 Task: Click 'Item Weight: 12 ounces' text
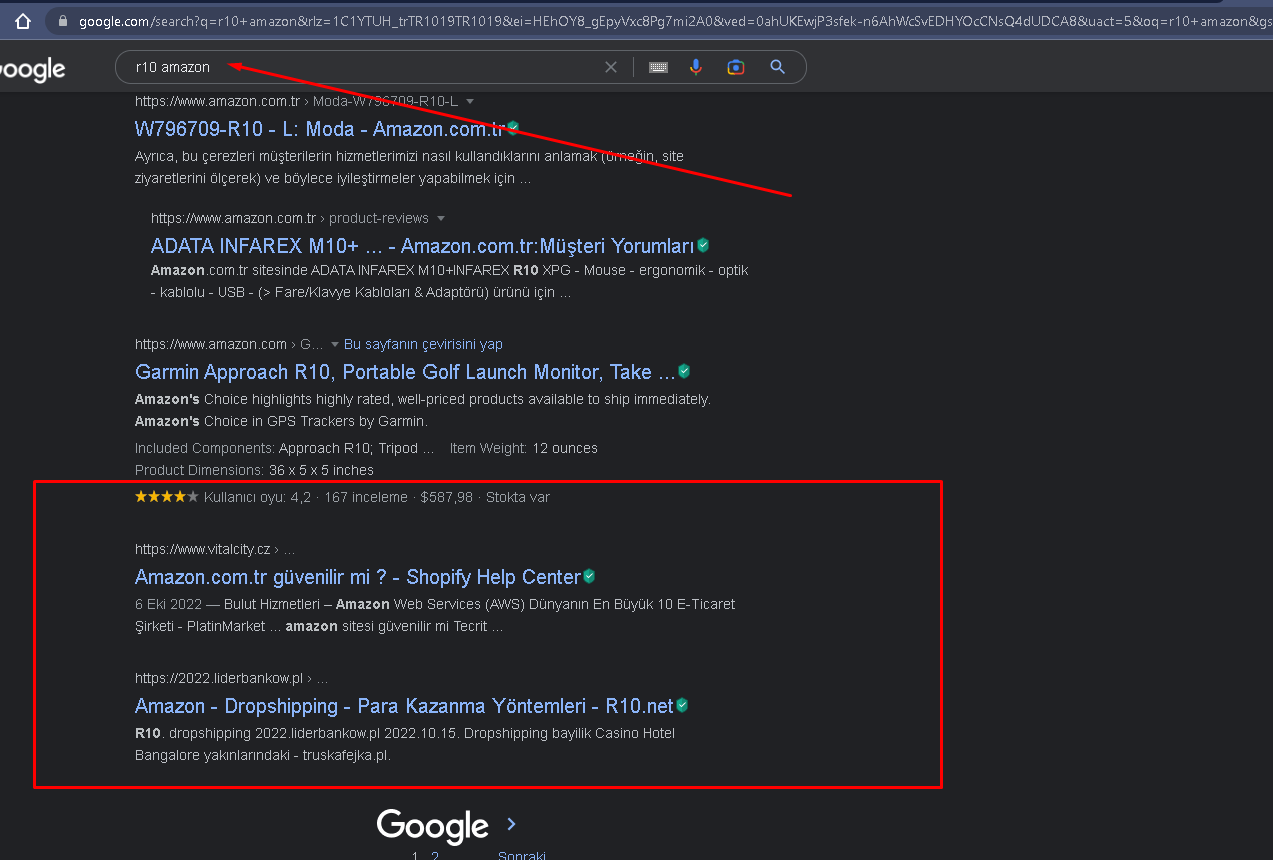524,448
